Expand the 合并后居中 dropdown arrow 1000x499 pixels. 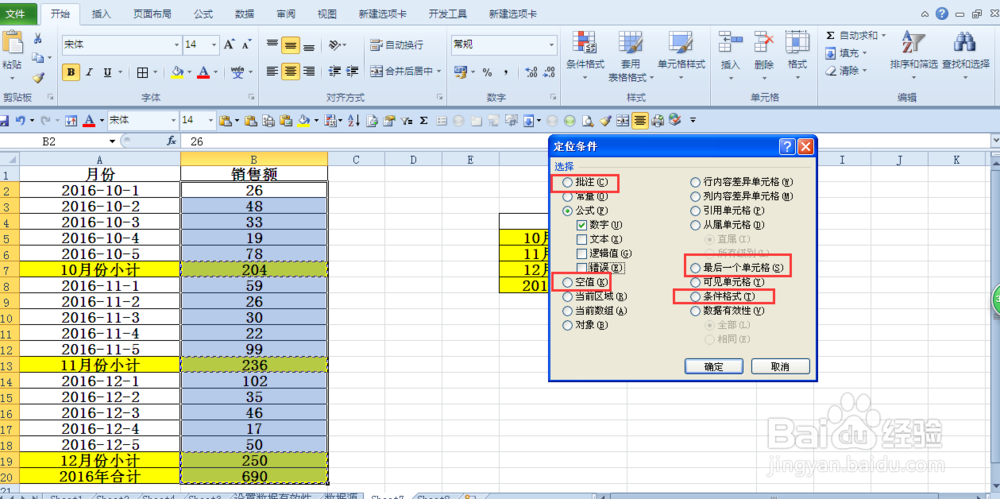point(439,71)
